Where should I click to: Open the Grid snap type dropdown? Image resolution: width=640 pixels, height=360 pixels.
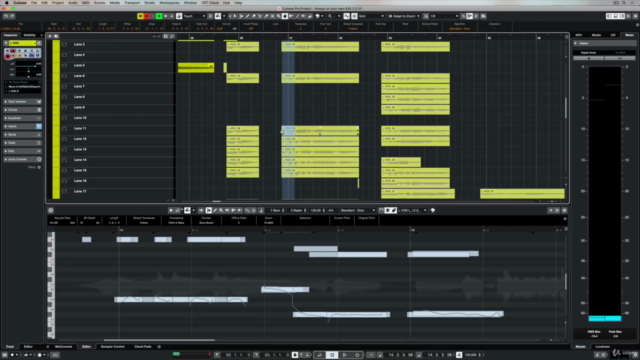pyautogui.click(x=371, y=16)
